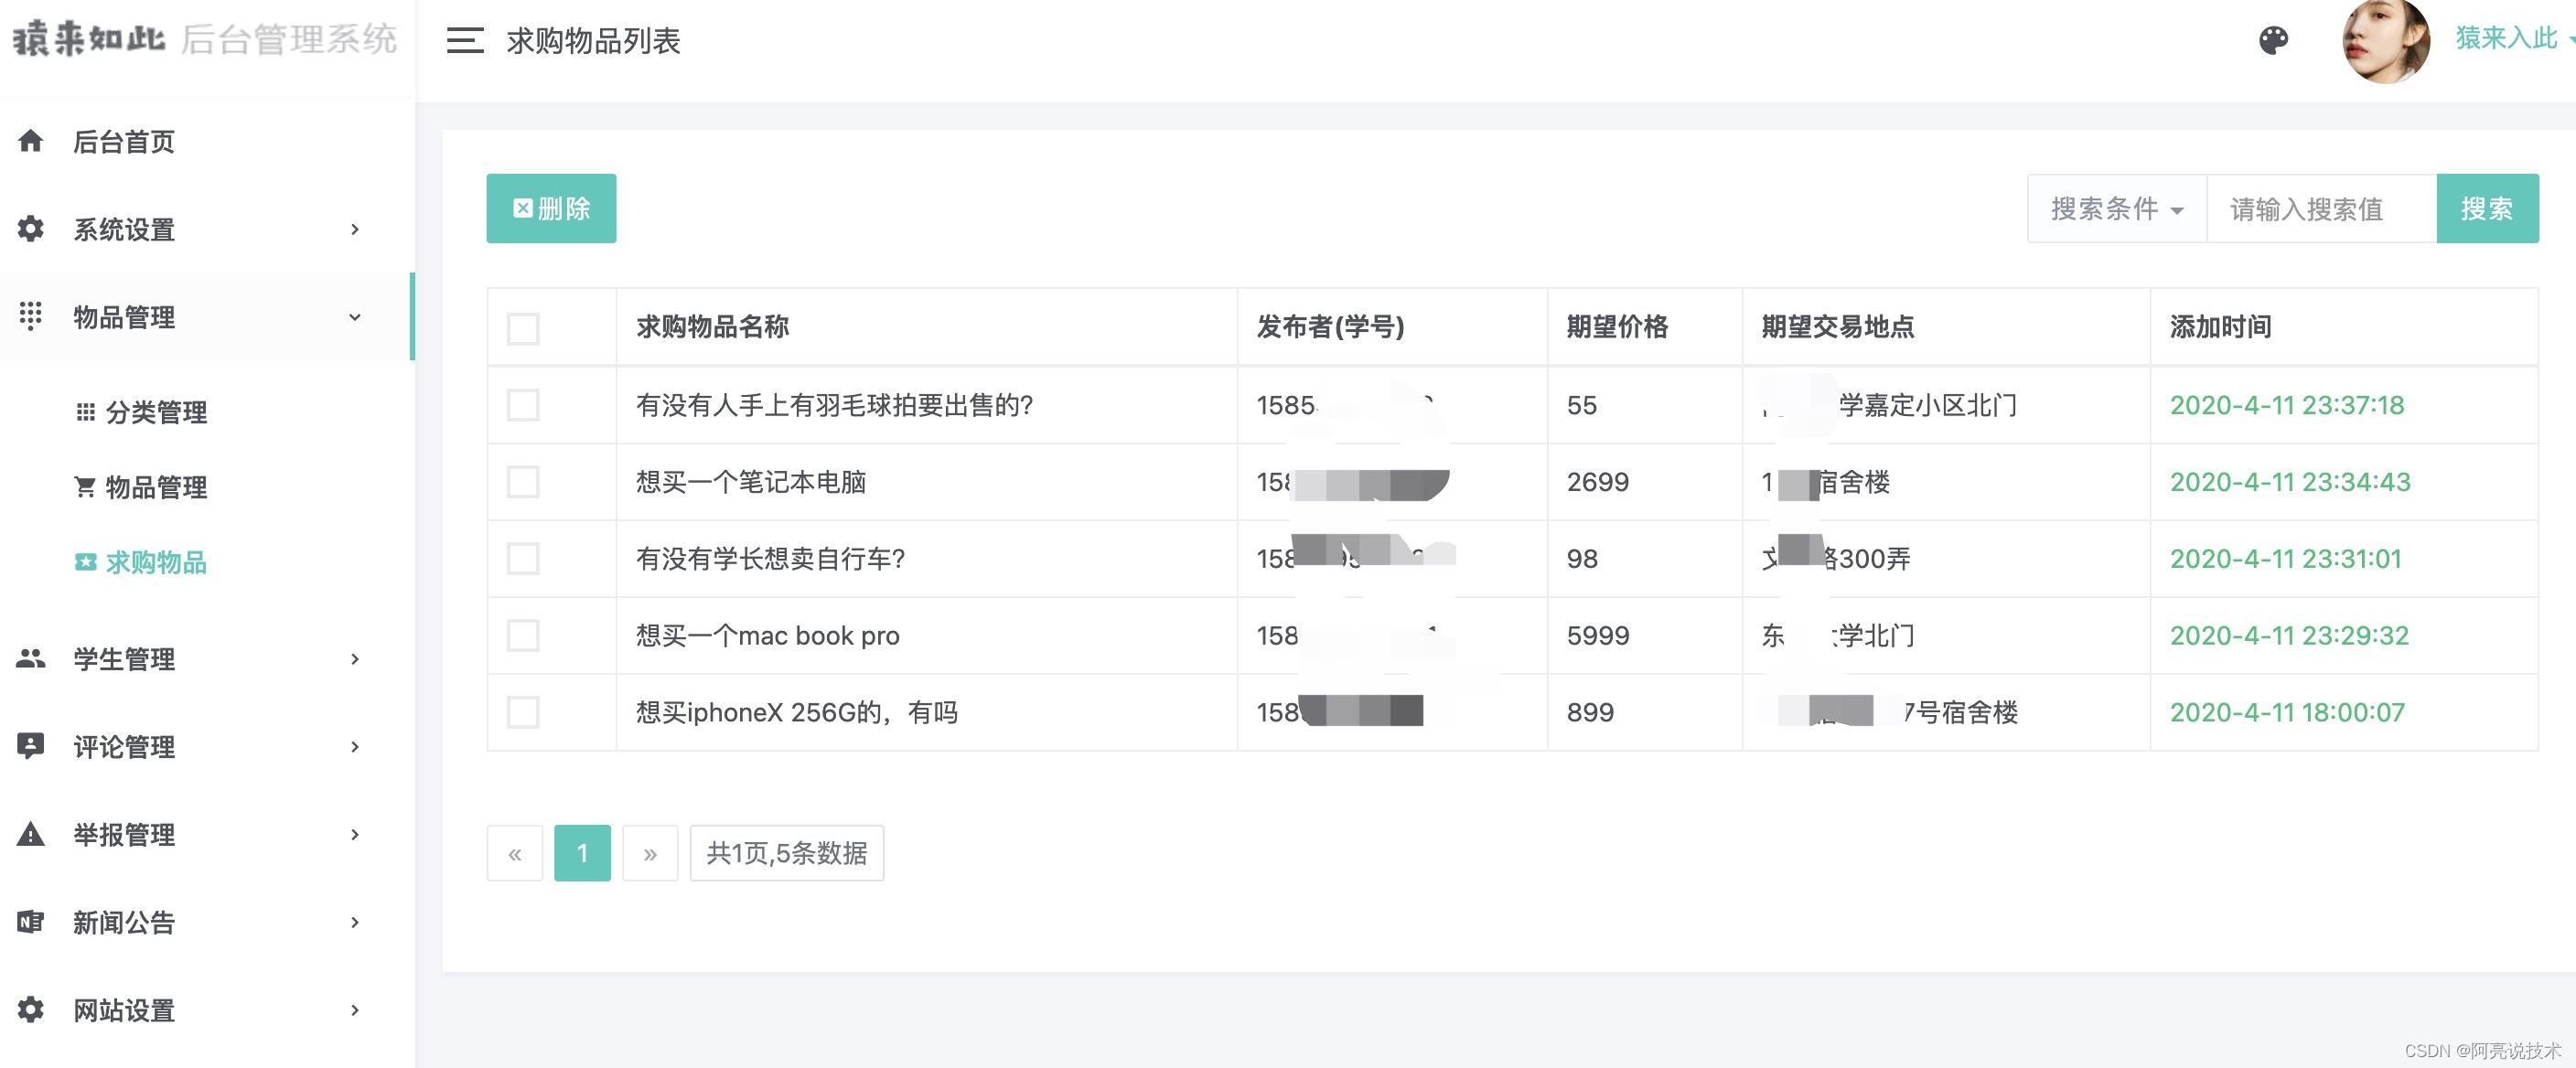Viewport: 2576px width, 1068px height.
Task: Click the news icon for 新闻公告
Action: pyautogui.click(x=31, y=922)
